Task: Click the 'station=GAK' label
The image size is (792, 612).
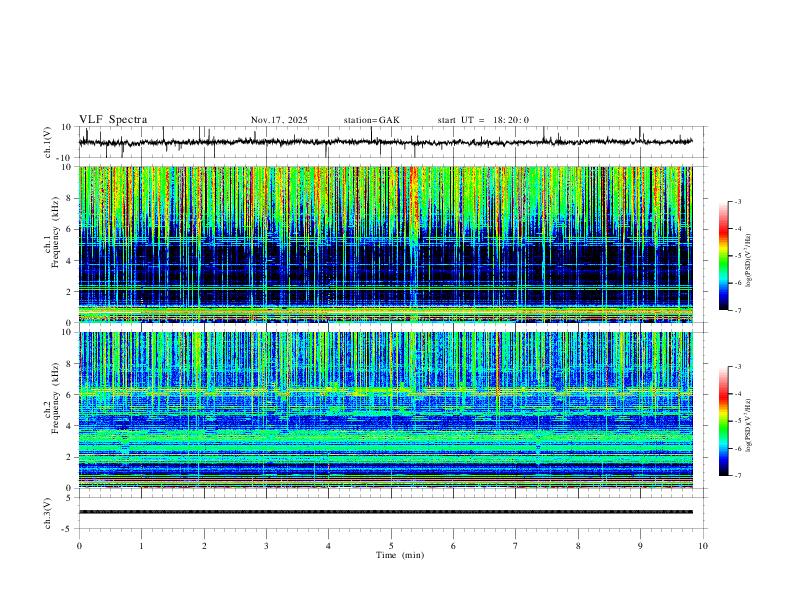Action: point(371,120)
